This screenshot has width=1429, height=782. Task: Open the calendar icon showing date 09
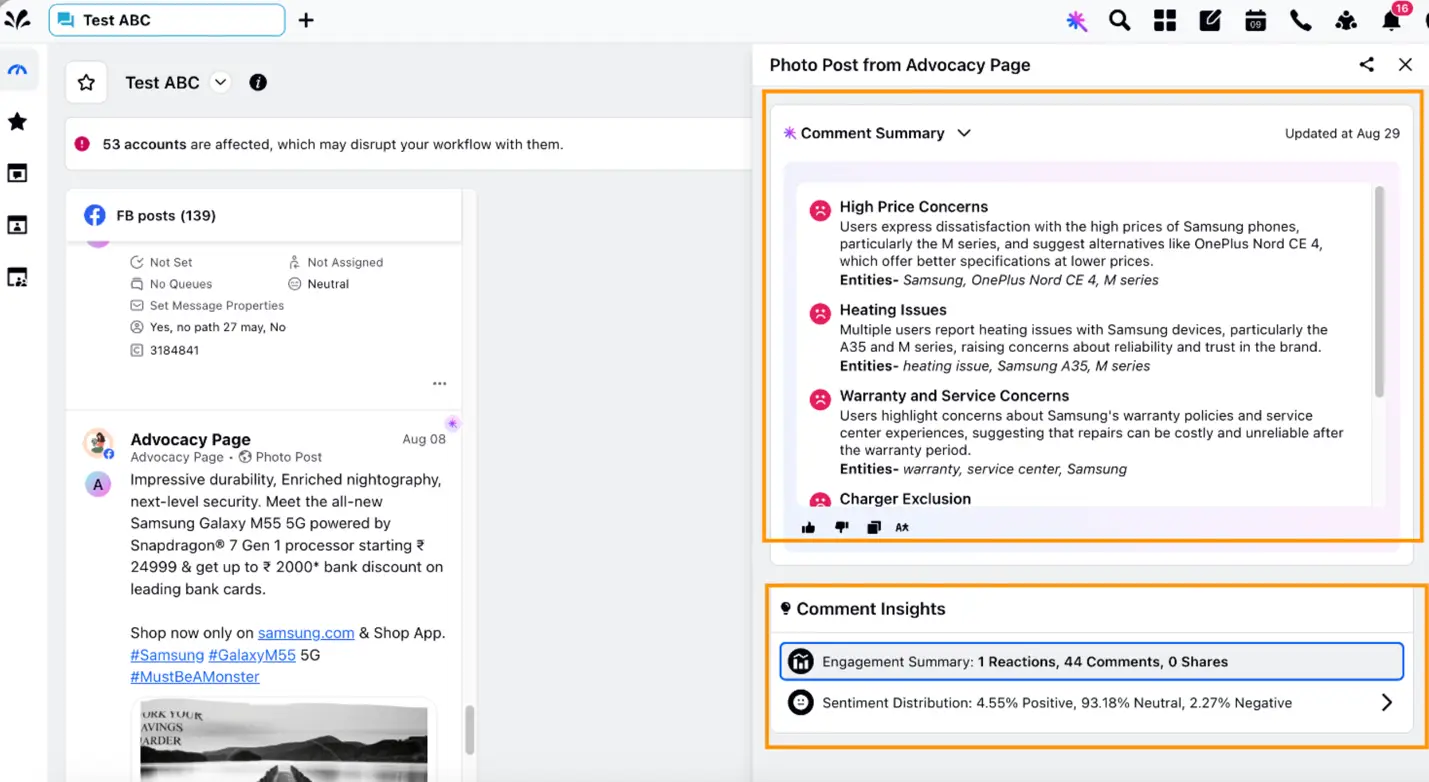[x=1254, y=19]
